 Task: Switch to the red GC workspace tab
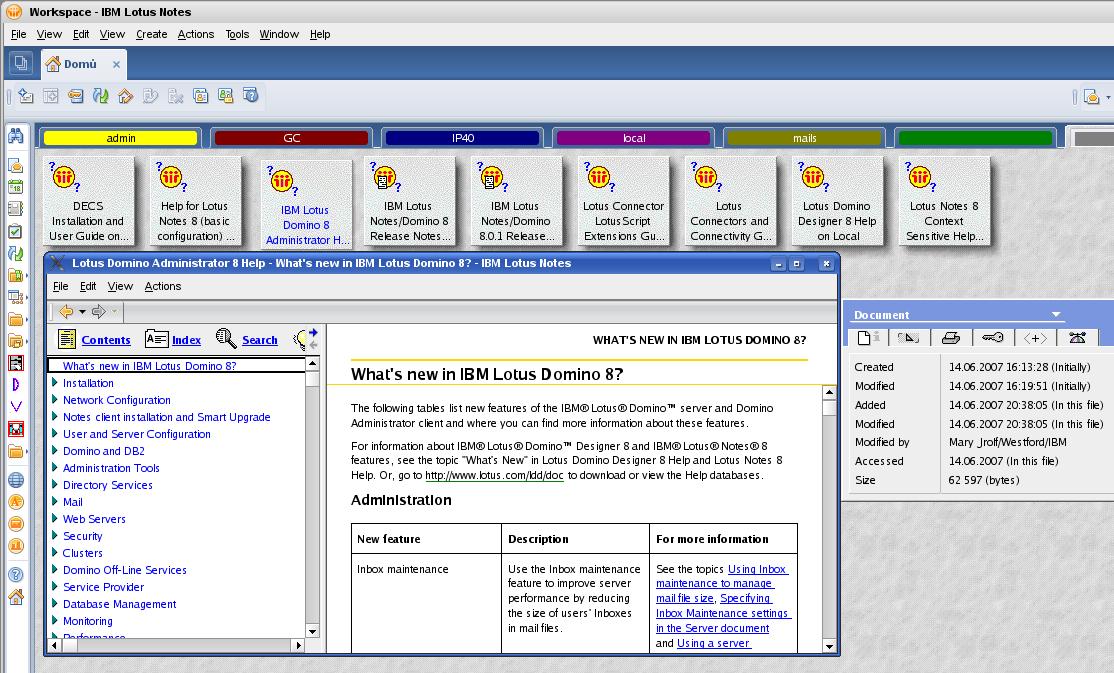click(x=291, y=138)
